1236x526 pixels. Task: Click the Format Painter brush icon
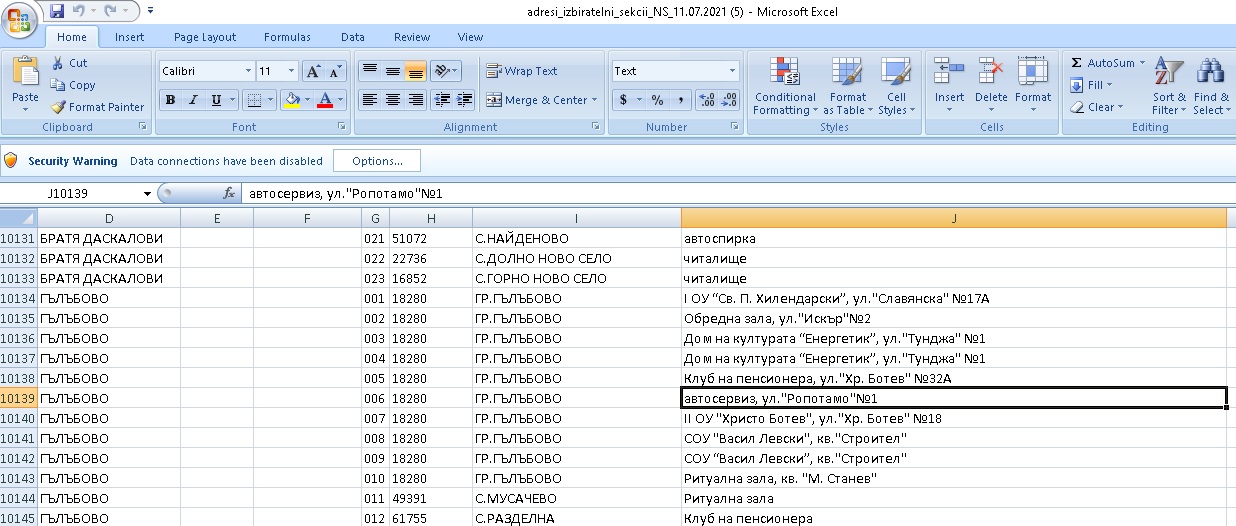[59, 107]
